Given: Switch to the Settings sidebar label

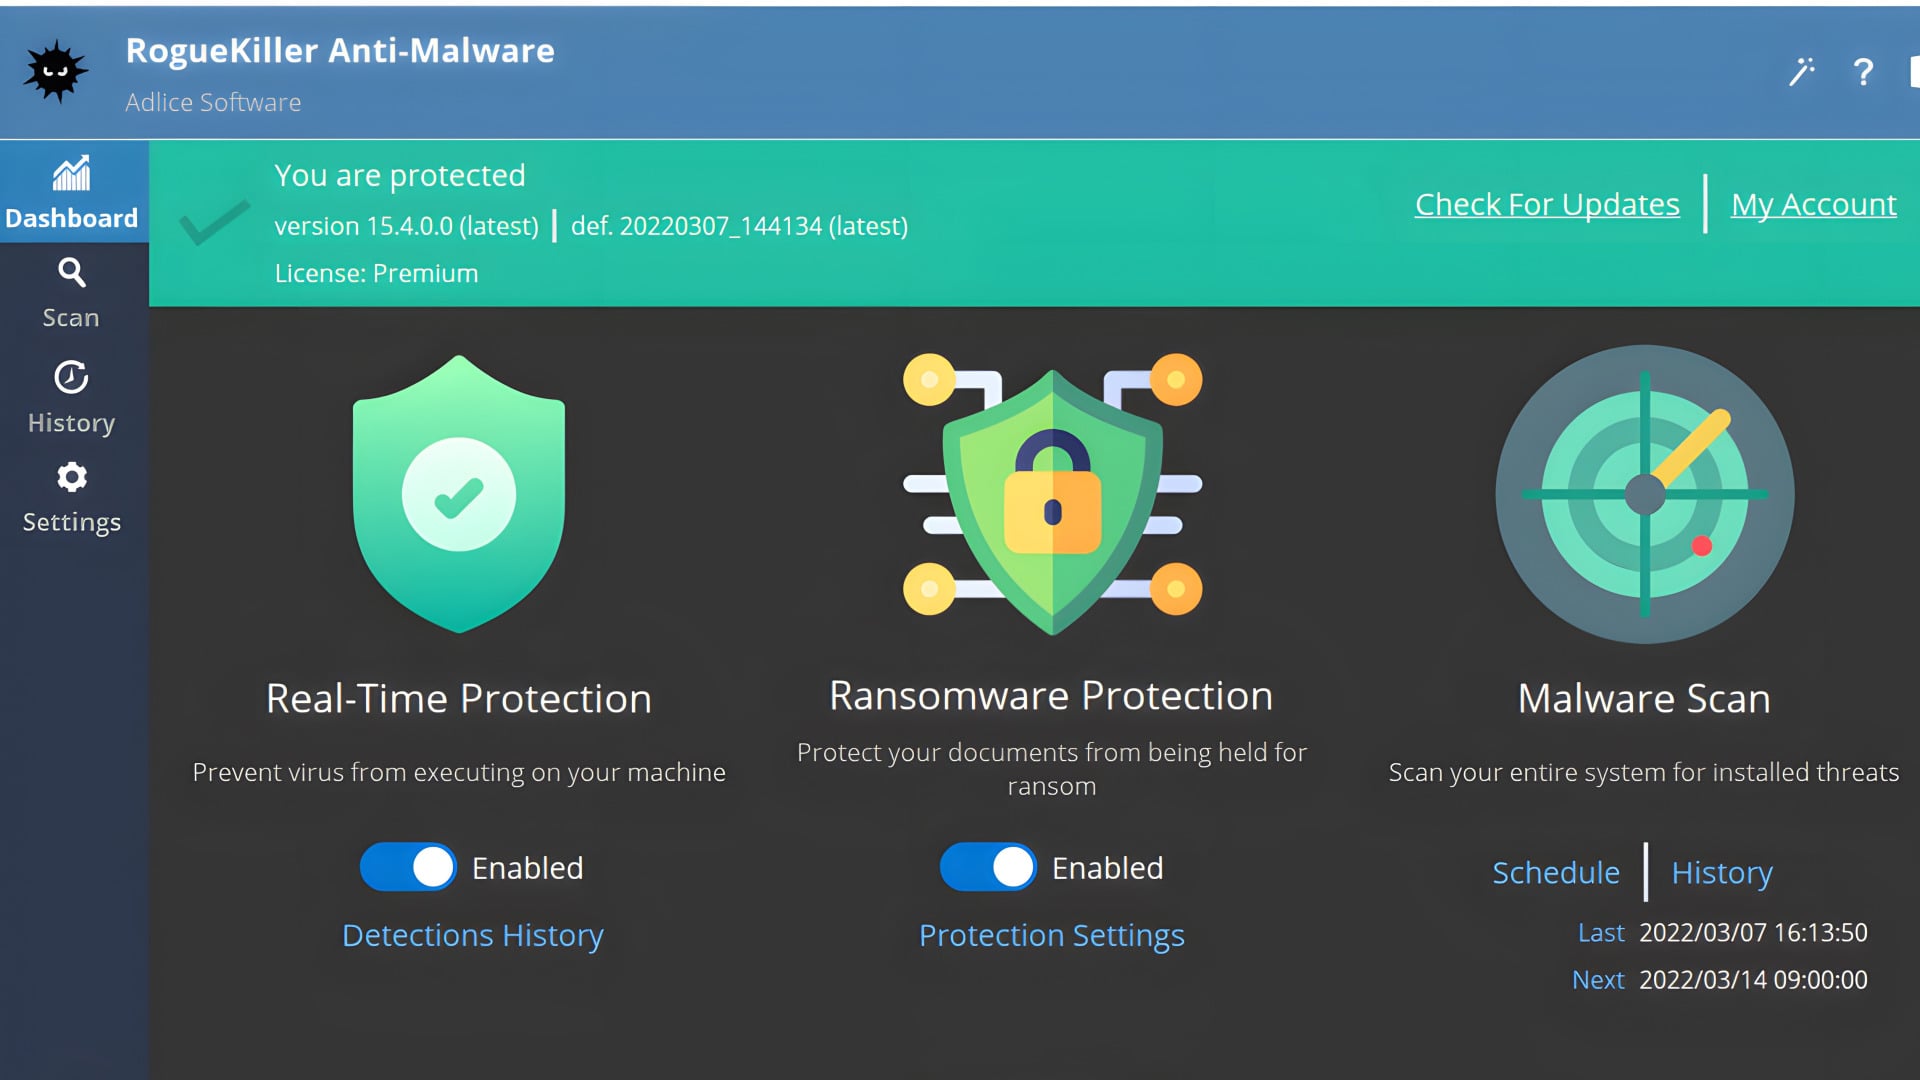Looking at the screenshot, I should click(72, 522).
